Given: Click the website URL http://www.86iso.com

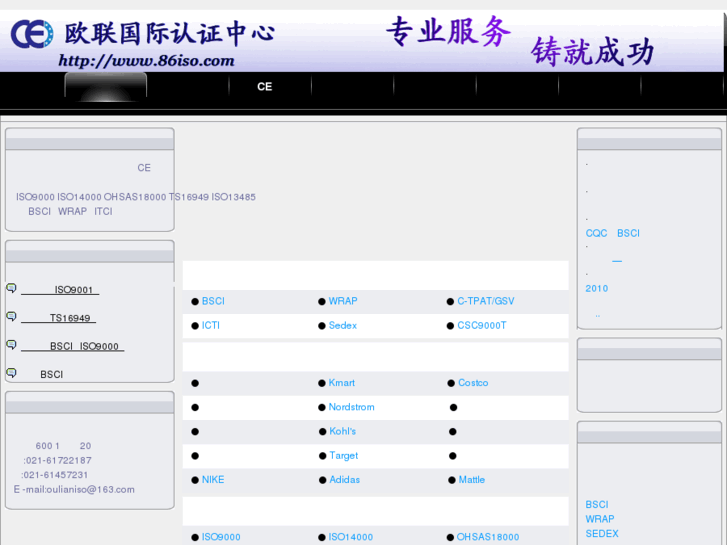Looking at the screenshot, I should (147, 61).
